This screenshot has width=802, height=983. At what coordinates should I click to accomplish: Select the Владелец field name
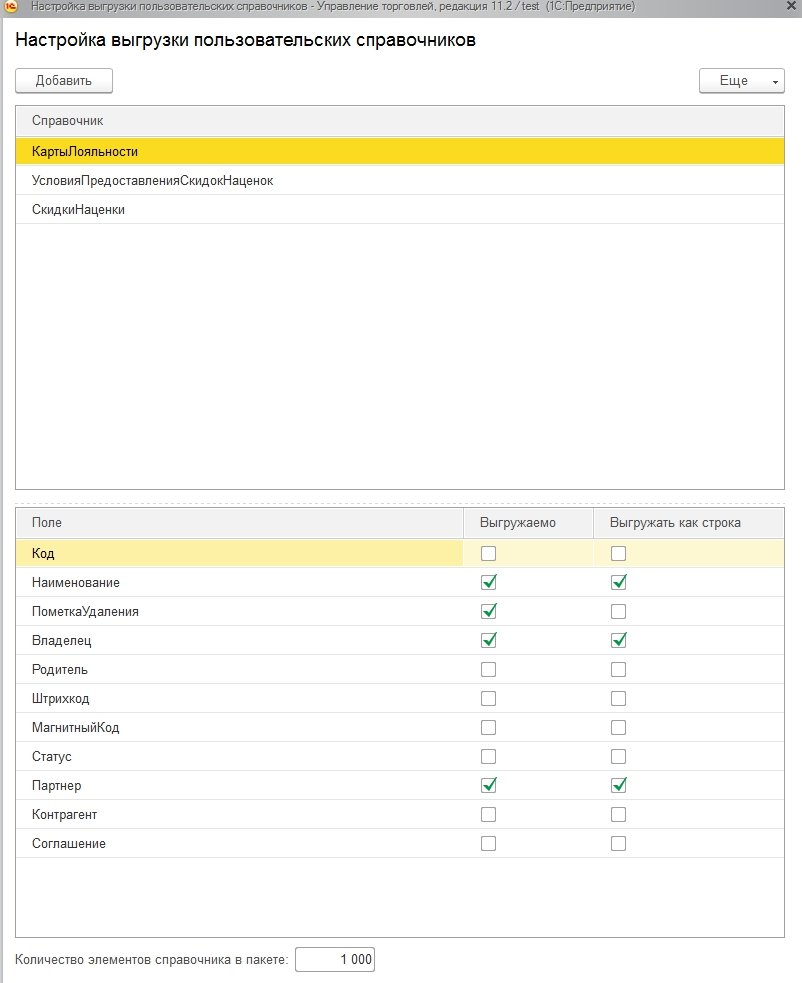(61, 641)
